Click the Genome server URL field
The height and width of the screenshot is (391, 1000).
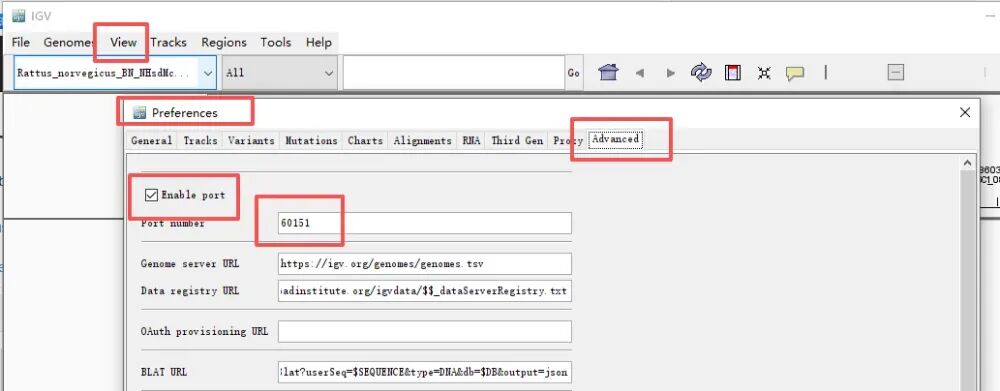pyautogui.click(x=425, y=263)
